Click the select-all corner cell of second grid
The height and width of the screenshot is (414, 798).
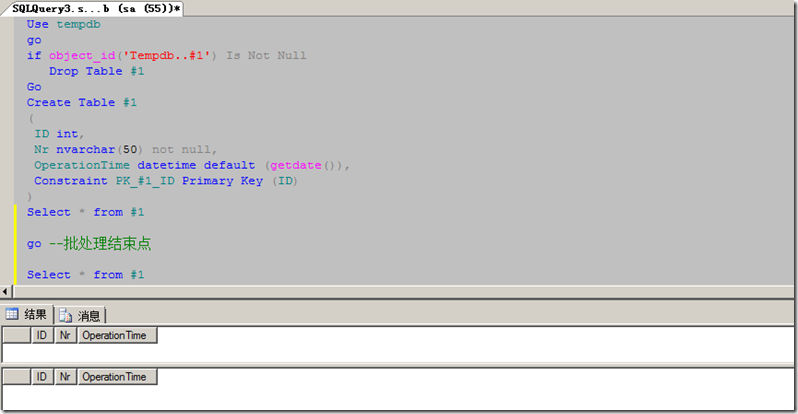(17, 377)
